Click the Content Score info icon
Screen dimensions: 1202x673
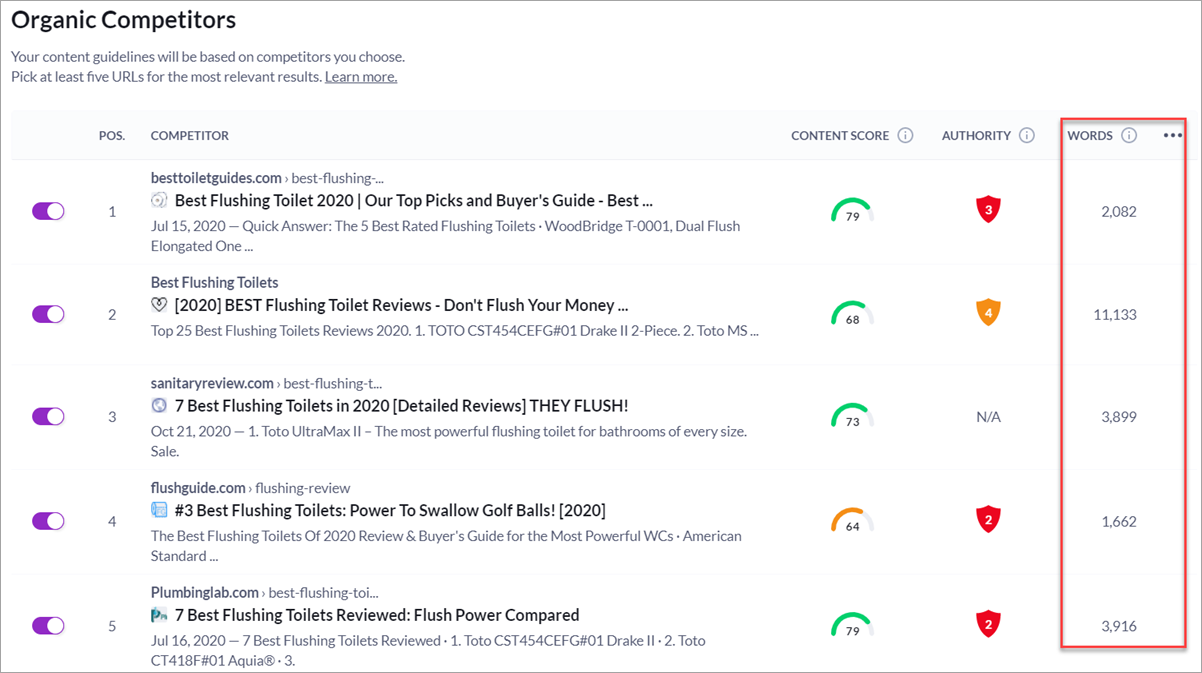click(905, 136)
